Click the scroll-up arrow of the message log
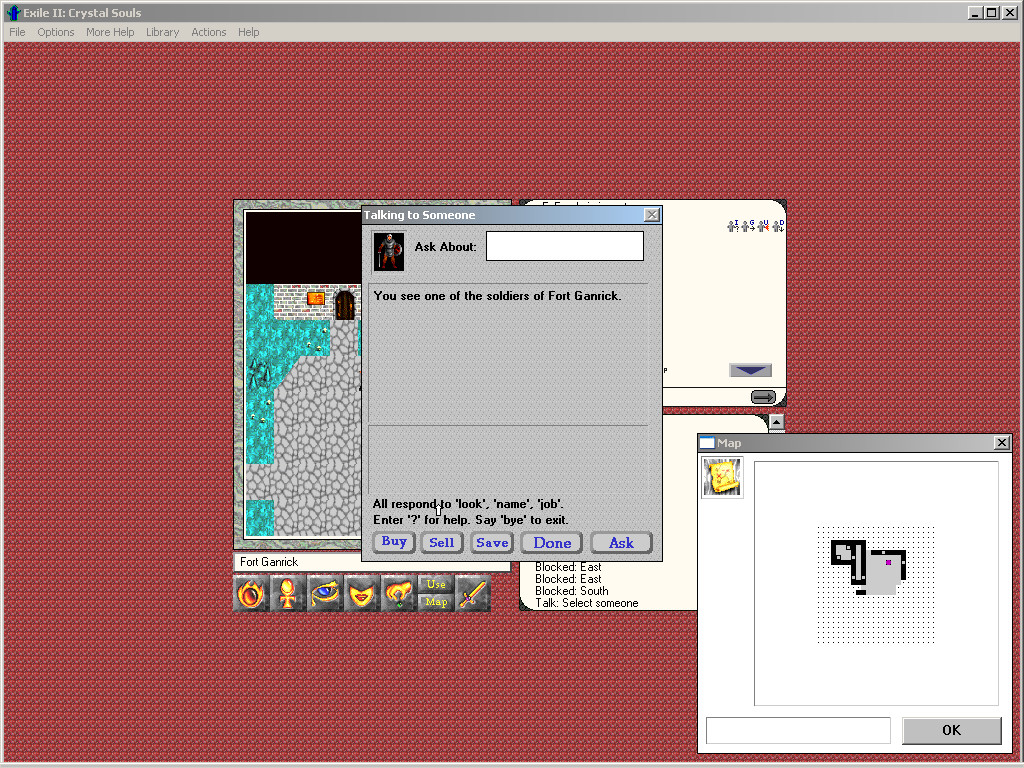Viewport: 1024px width, 768px height. click(776, 422)
